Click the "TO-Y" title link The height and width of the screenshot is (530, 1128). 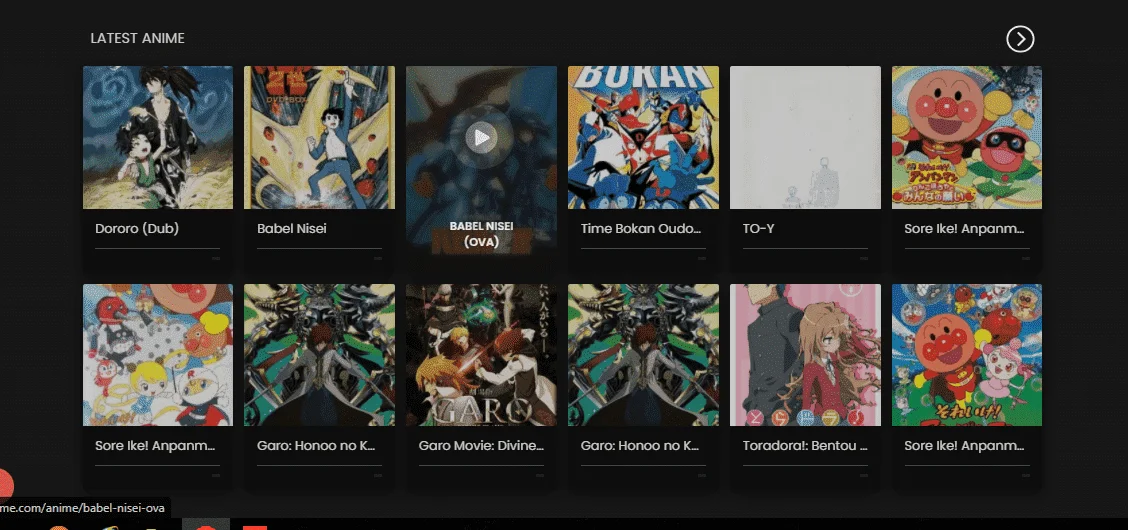tap(758, 229)
